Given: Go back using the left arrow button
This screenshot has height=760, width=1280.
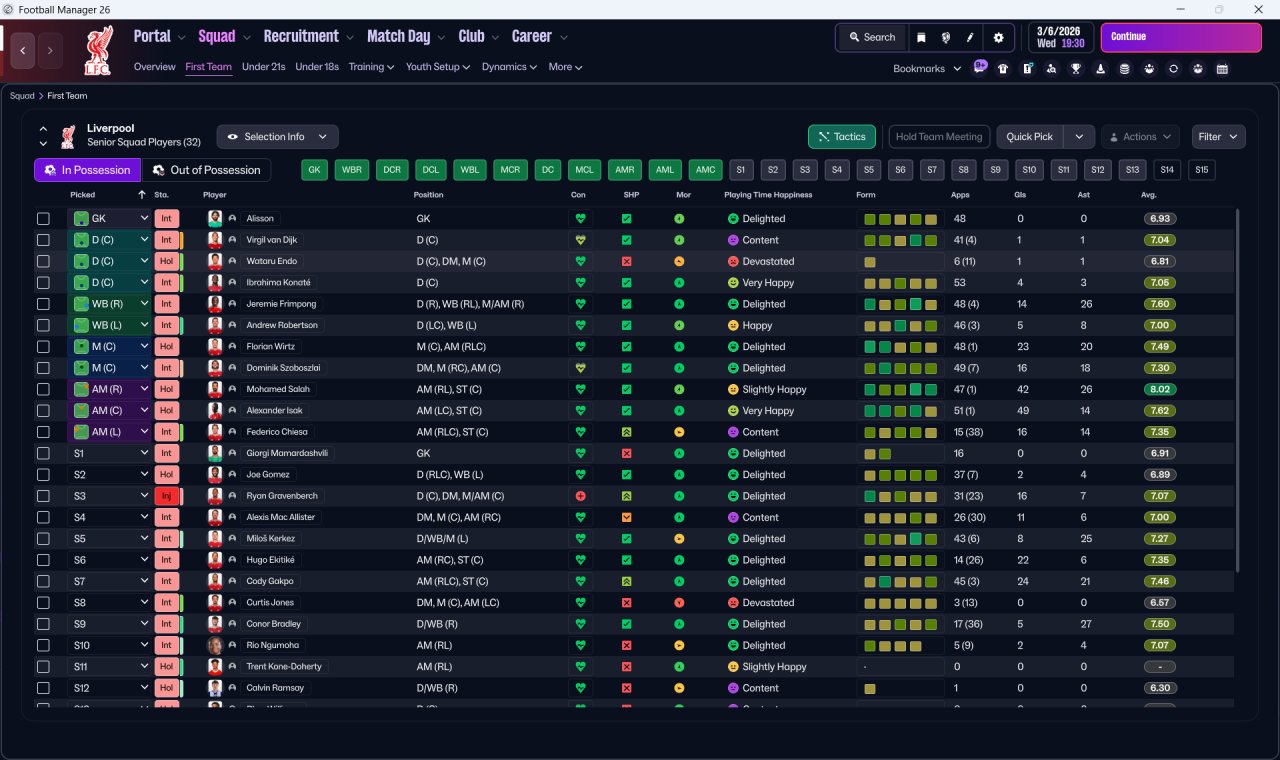Looking at the screenshot, I should [24, 49].
